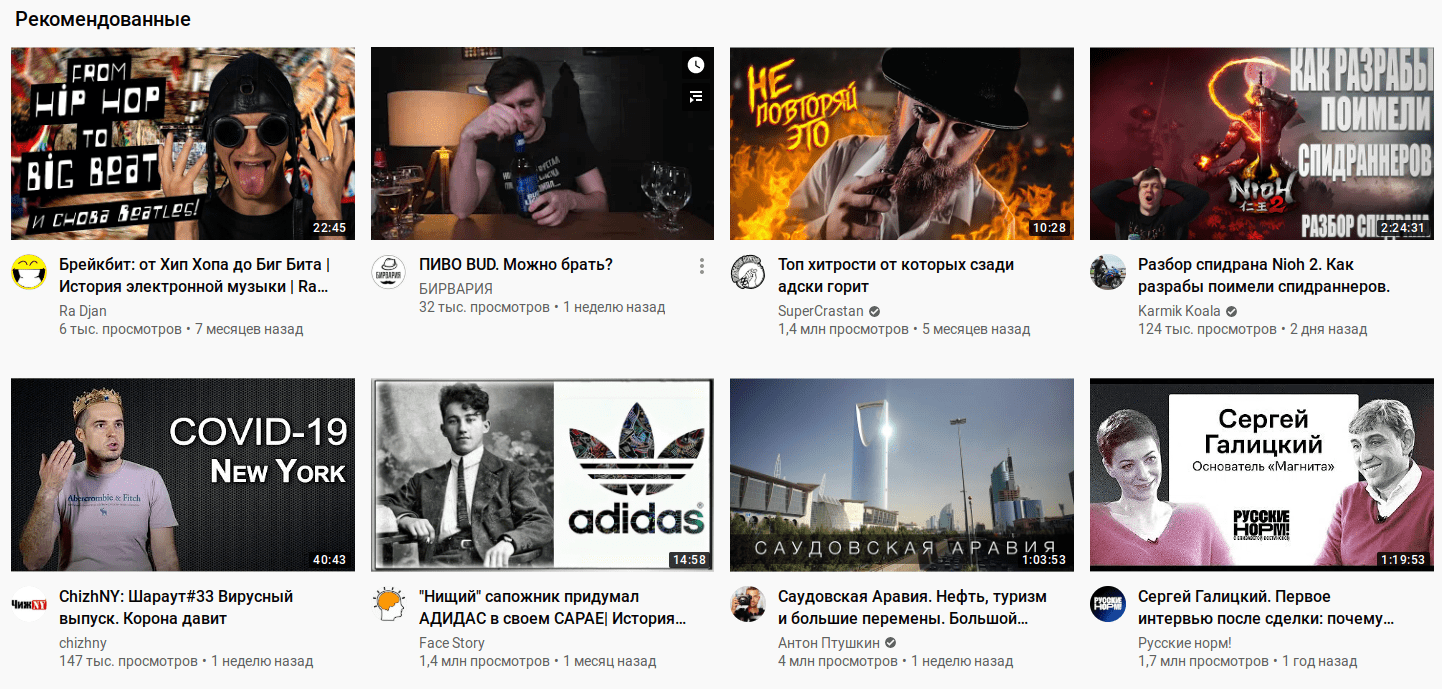Play the From Hip Hop to Big Beat thumbnail
This screenshot has height=689, width=1442.
point(183,143)
